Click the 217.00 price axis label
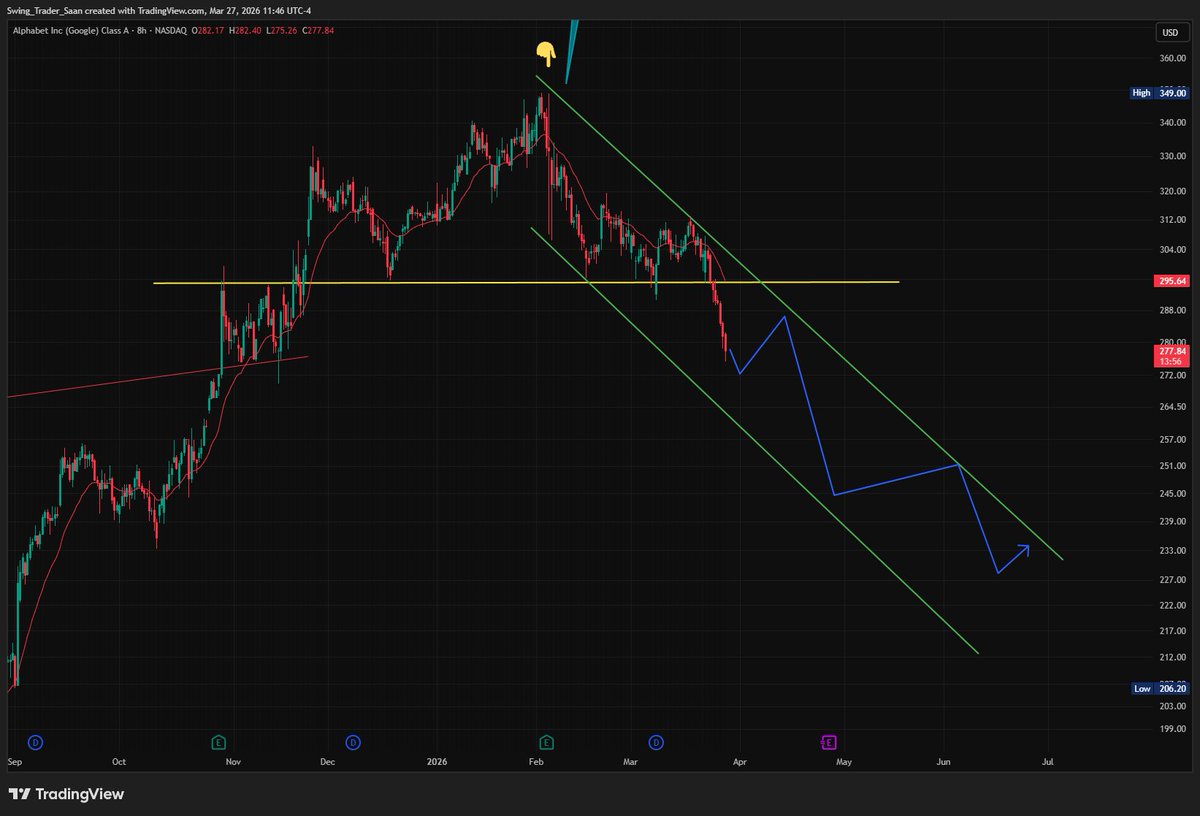The width and height of the screenshot is (1200, 816). click(1172, 632)
